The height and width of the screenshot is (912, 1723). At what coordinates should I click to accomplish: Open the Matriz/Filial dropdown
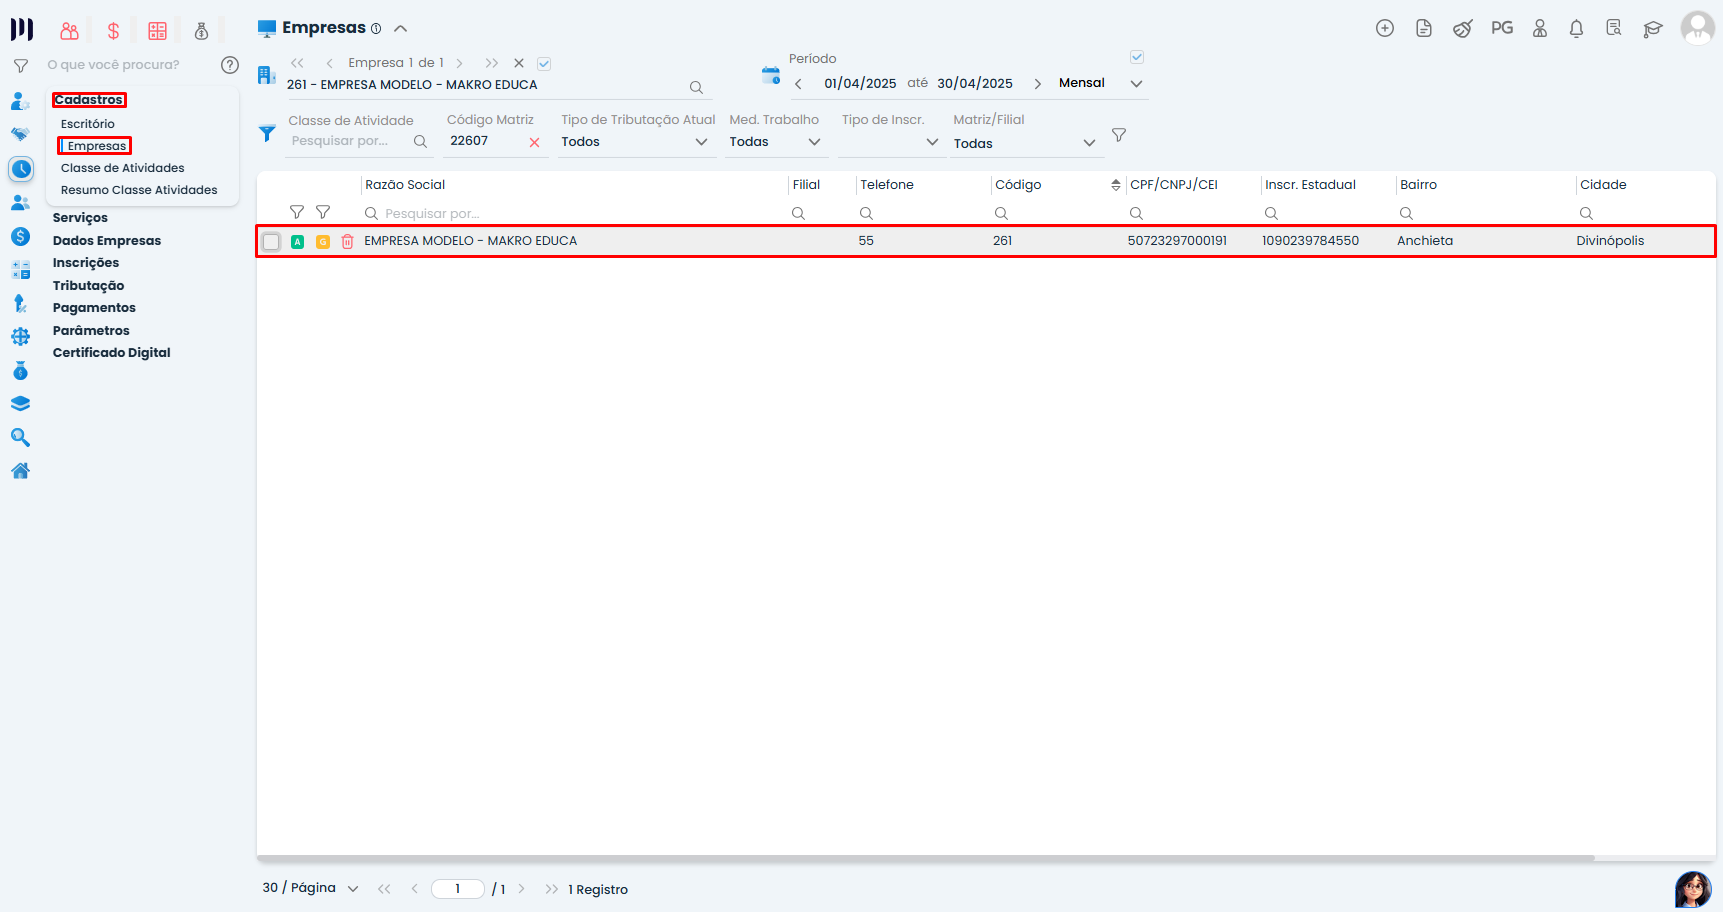tap(1089, 143)
